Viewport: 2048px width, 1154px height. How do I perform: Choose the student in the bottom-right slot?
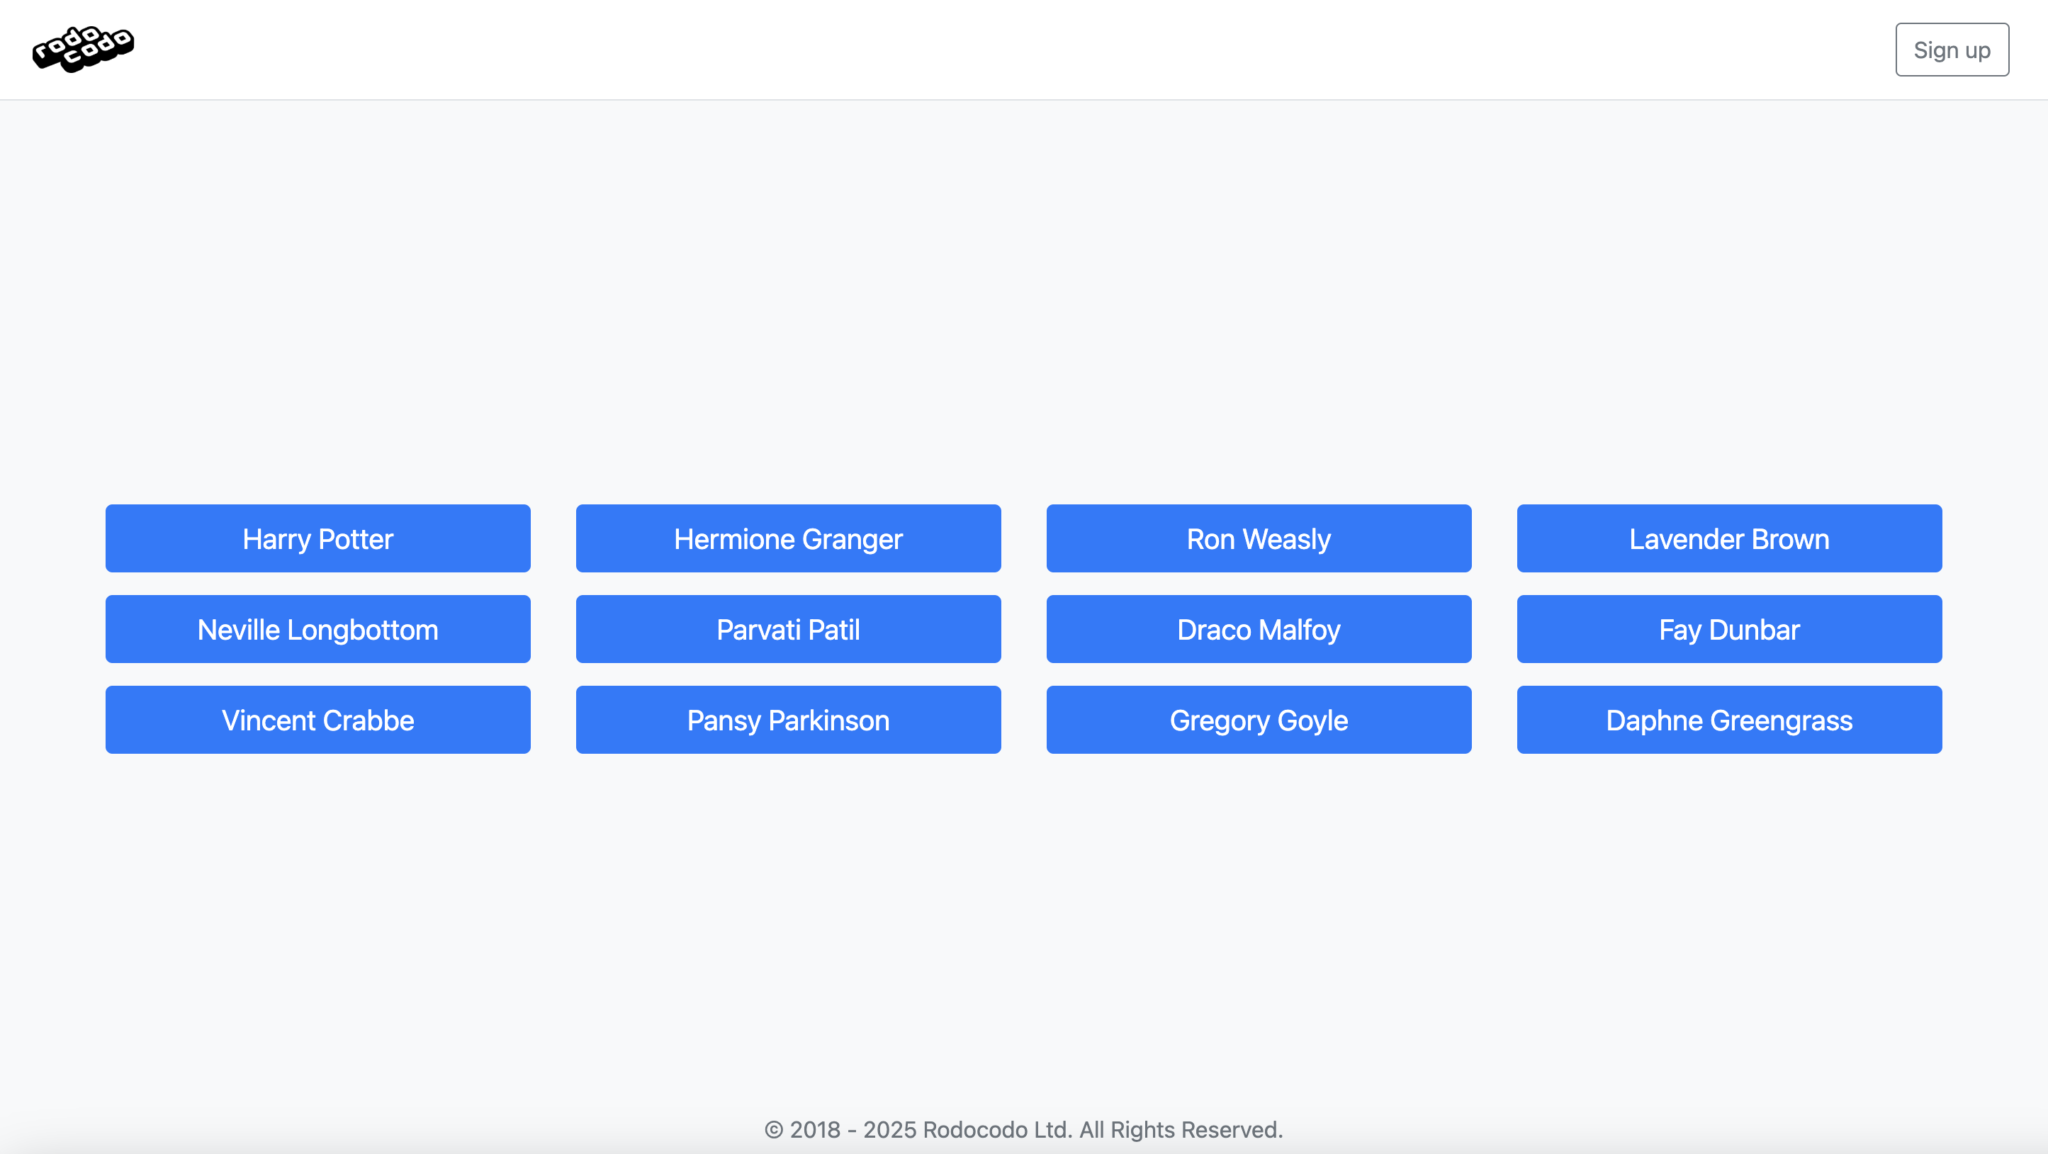coord(1728,719)
